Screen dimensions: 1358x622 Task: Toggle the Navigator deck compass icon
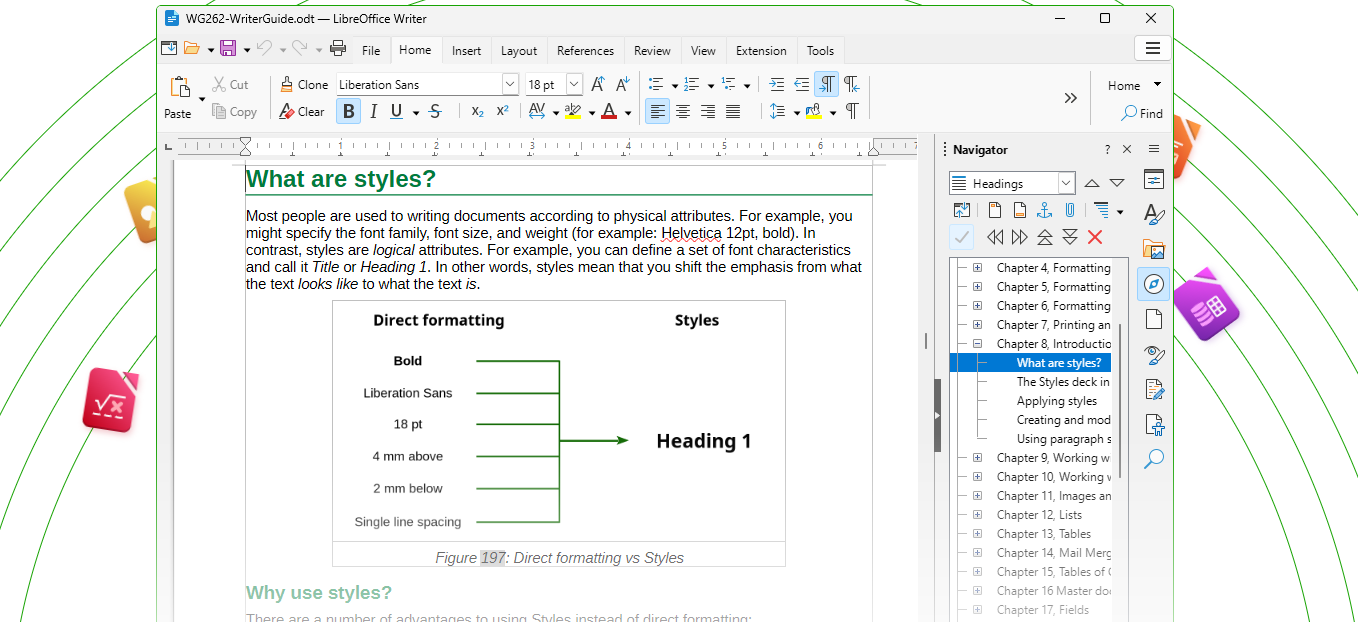point(1154,284)
